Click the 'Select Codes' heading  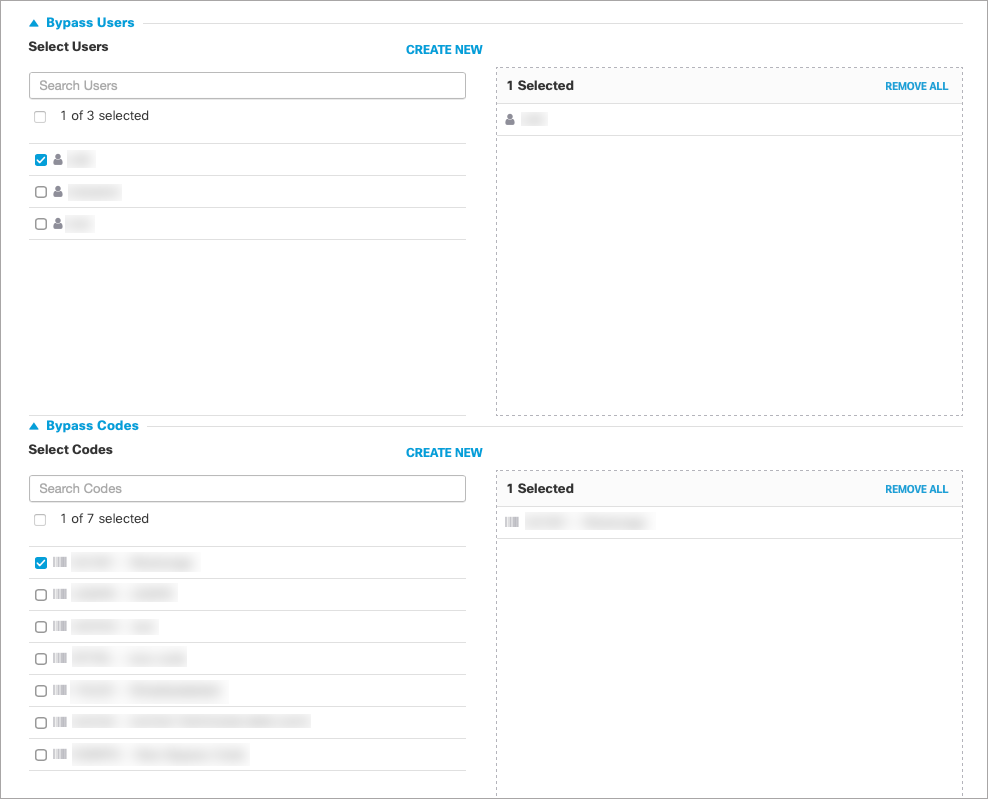pos(71,450)
